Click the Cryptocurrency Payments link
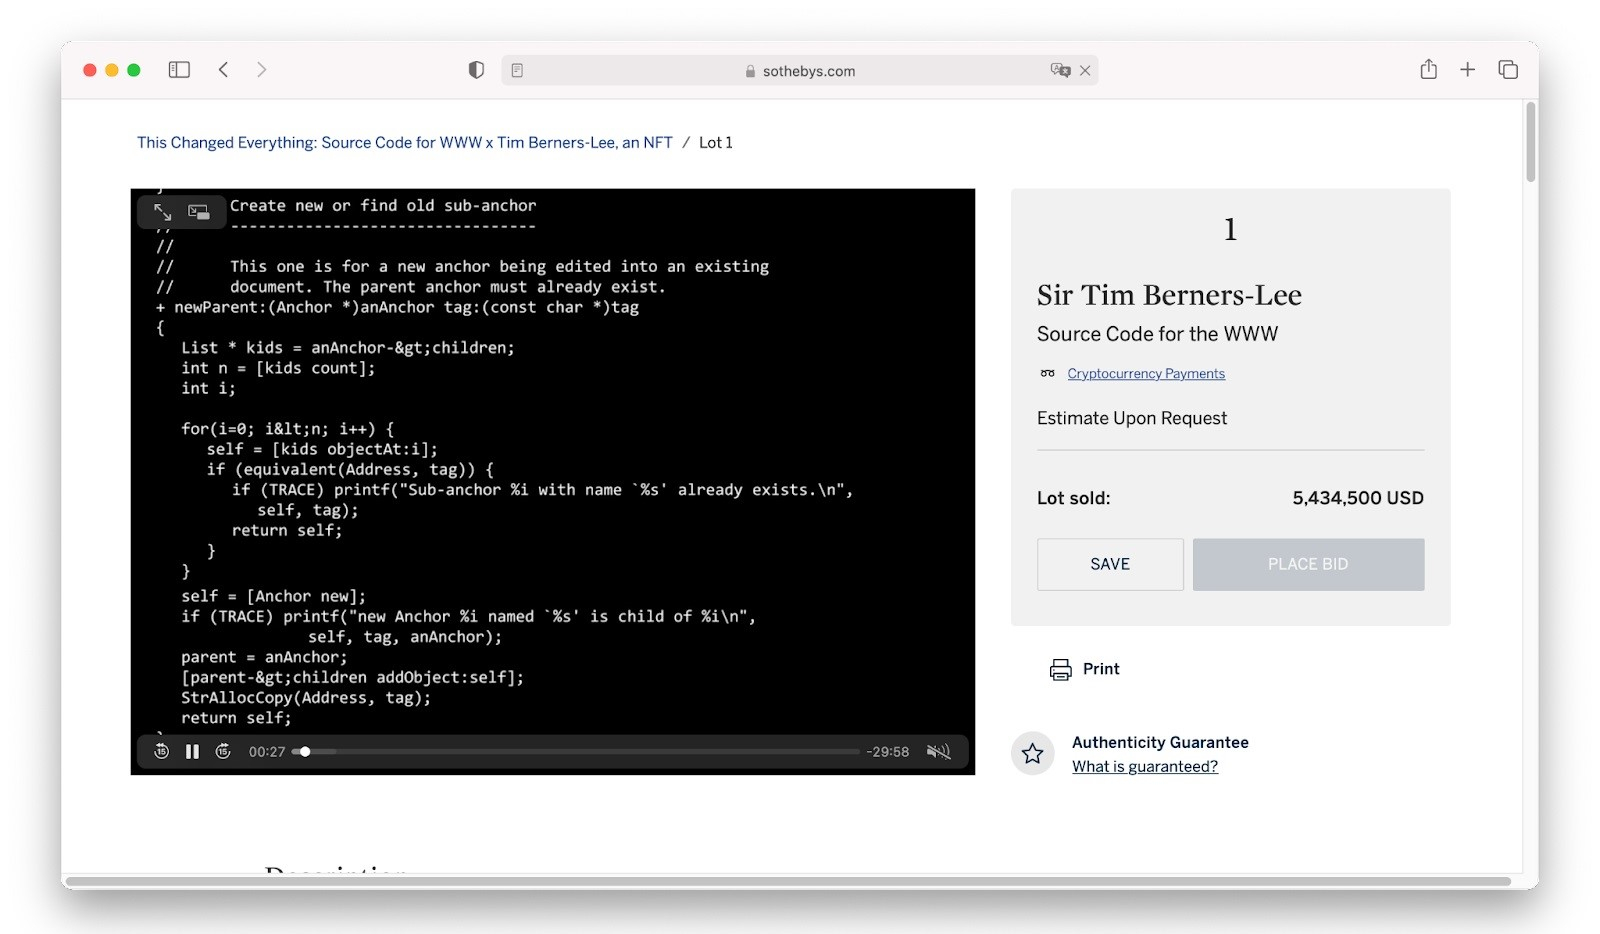The width and height of the screenshot is (1600, 934). tap(1145, 374)
